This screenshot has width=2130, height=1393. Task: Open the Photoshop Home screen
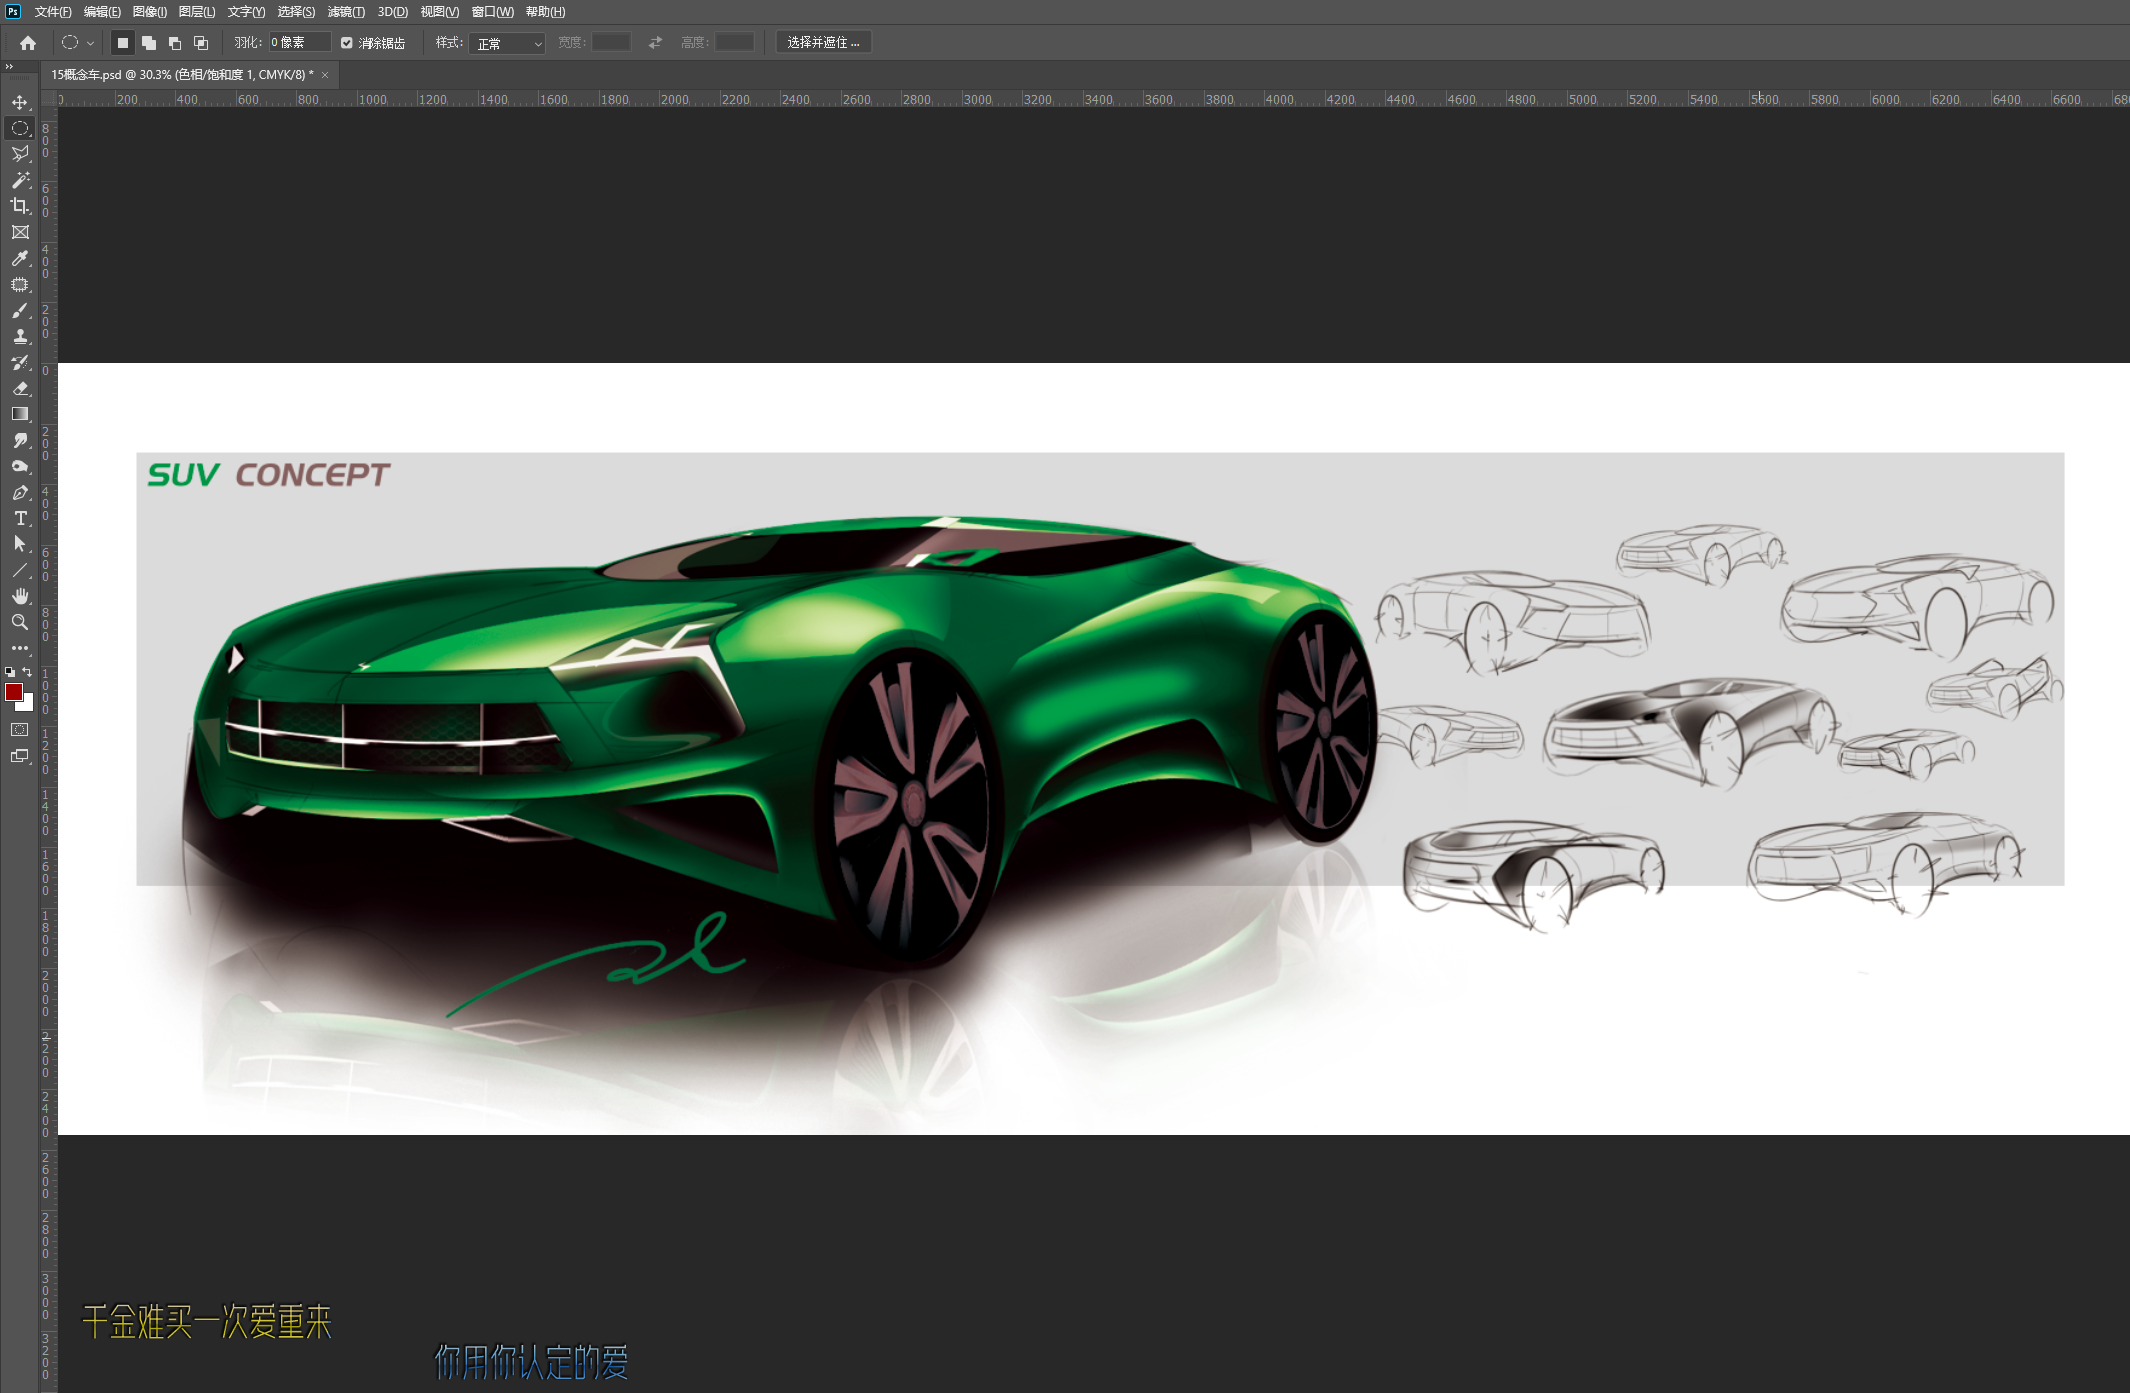tap(27, 42)
